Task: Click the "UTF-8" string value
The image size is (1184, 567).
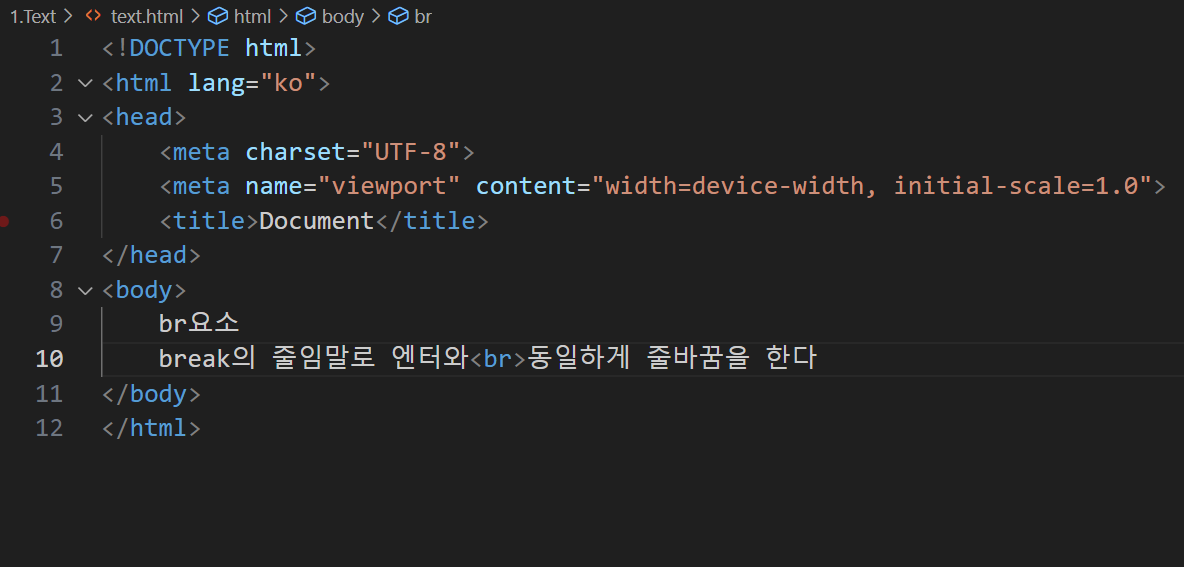Action: [x=411, y=153]
